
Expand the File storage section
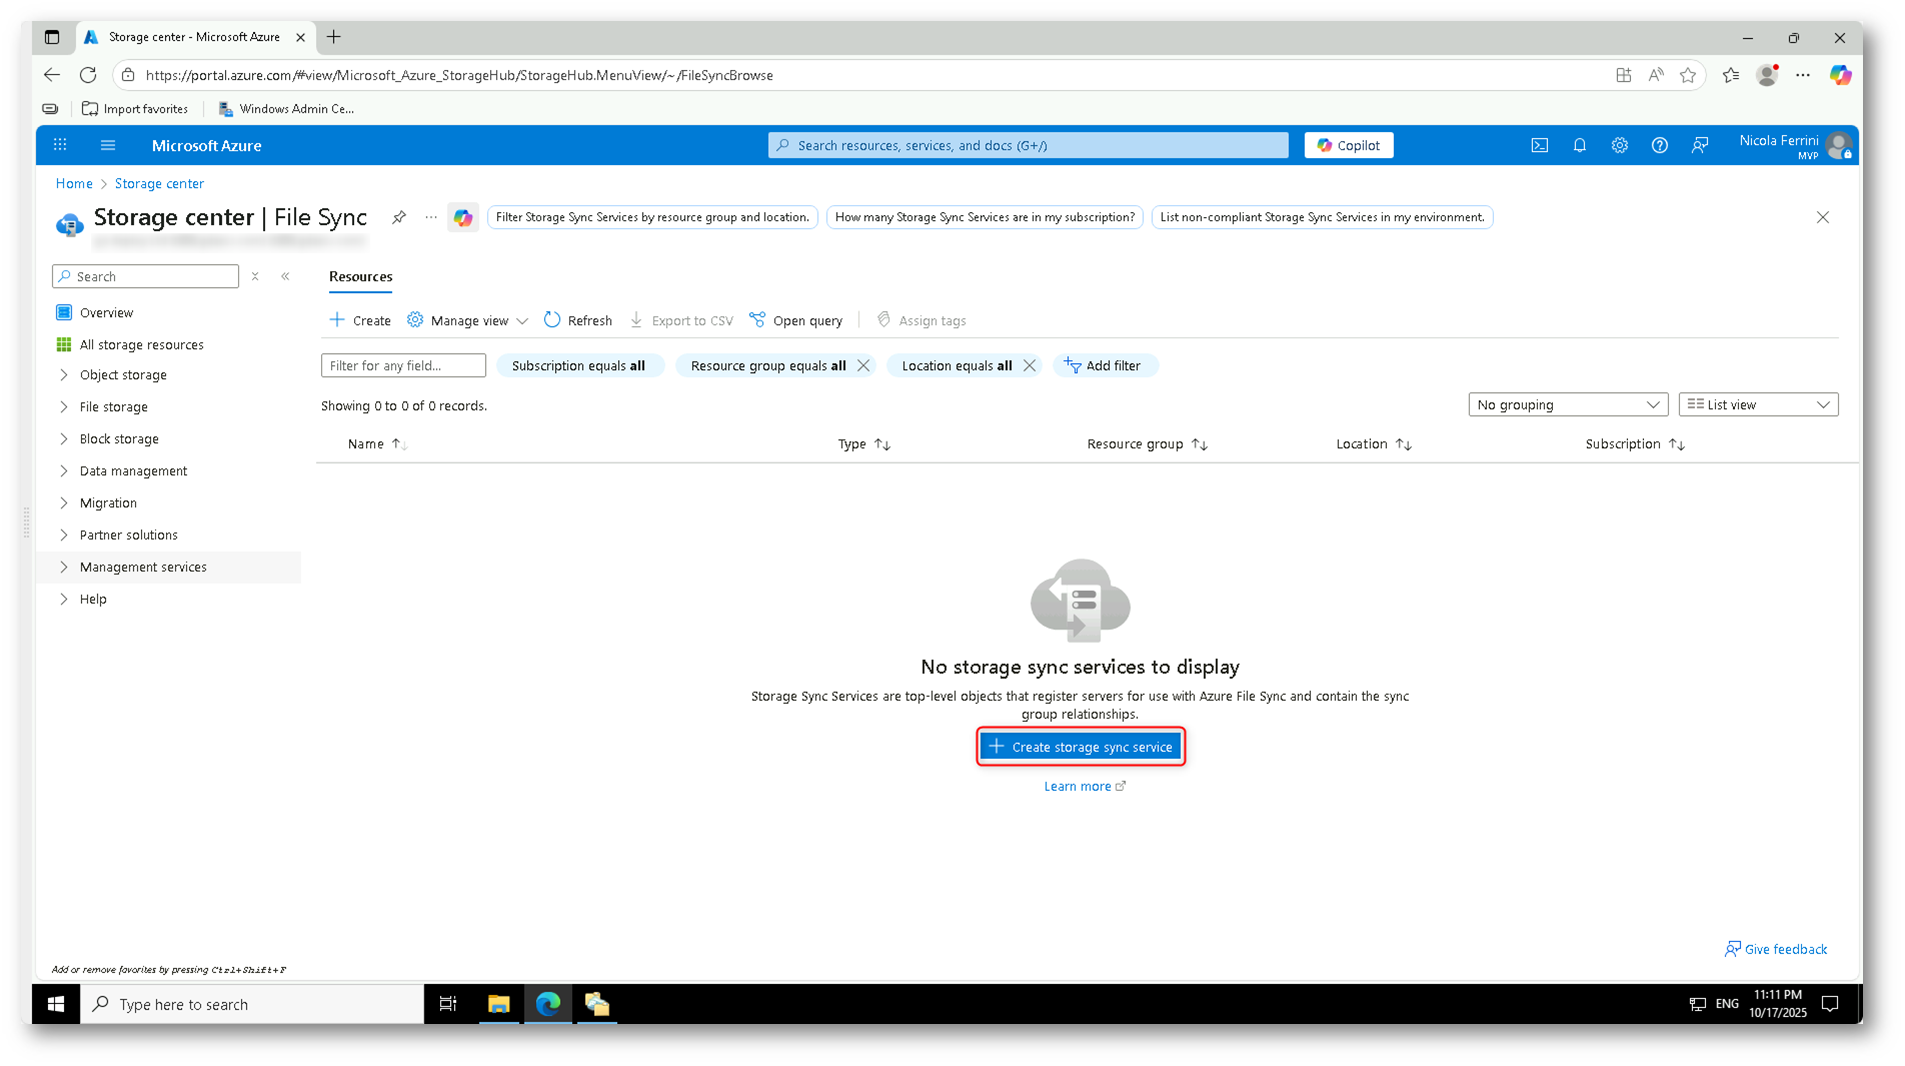click(64, 407)
